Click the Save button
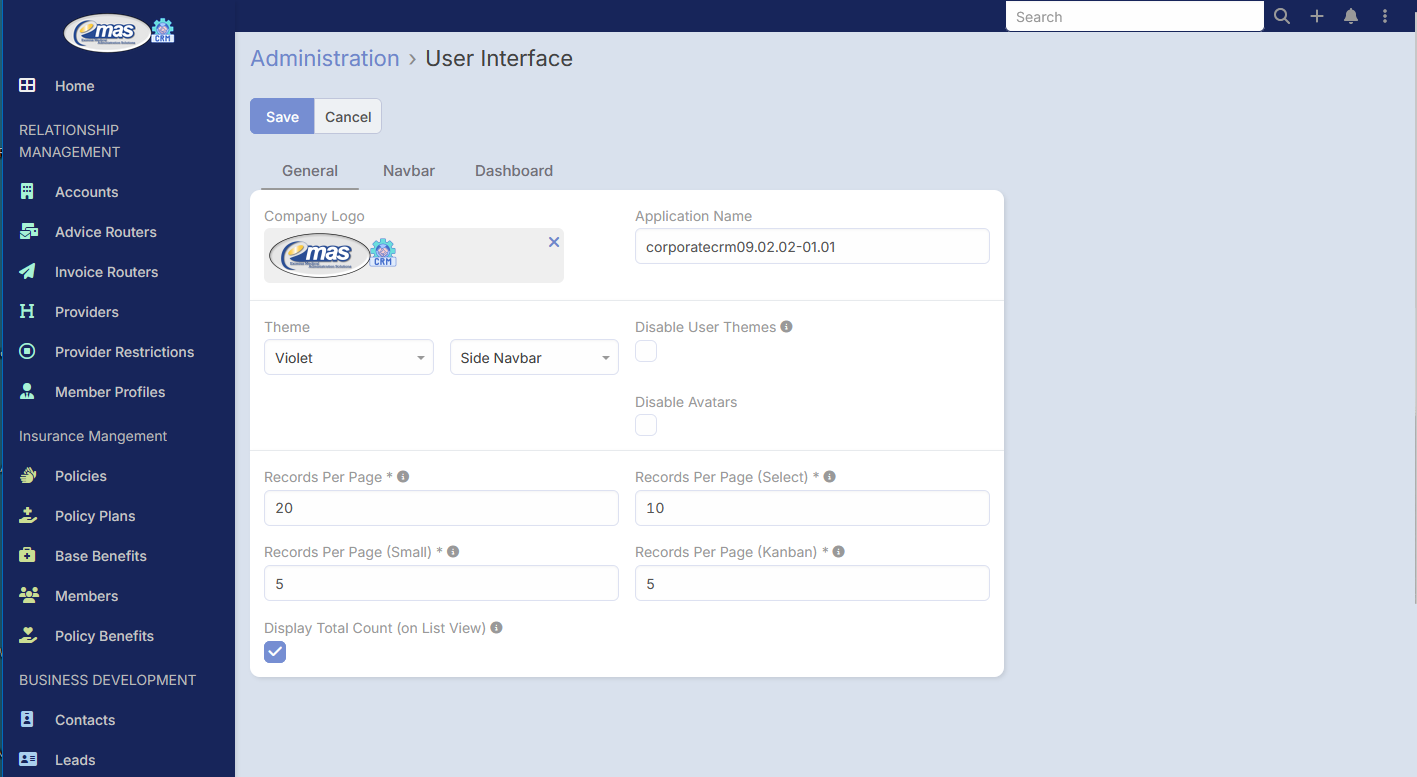Image resolution: width=1417 pixels, height=777 pixels. (x=282, y=116)
